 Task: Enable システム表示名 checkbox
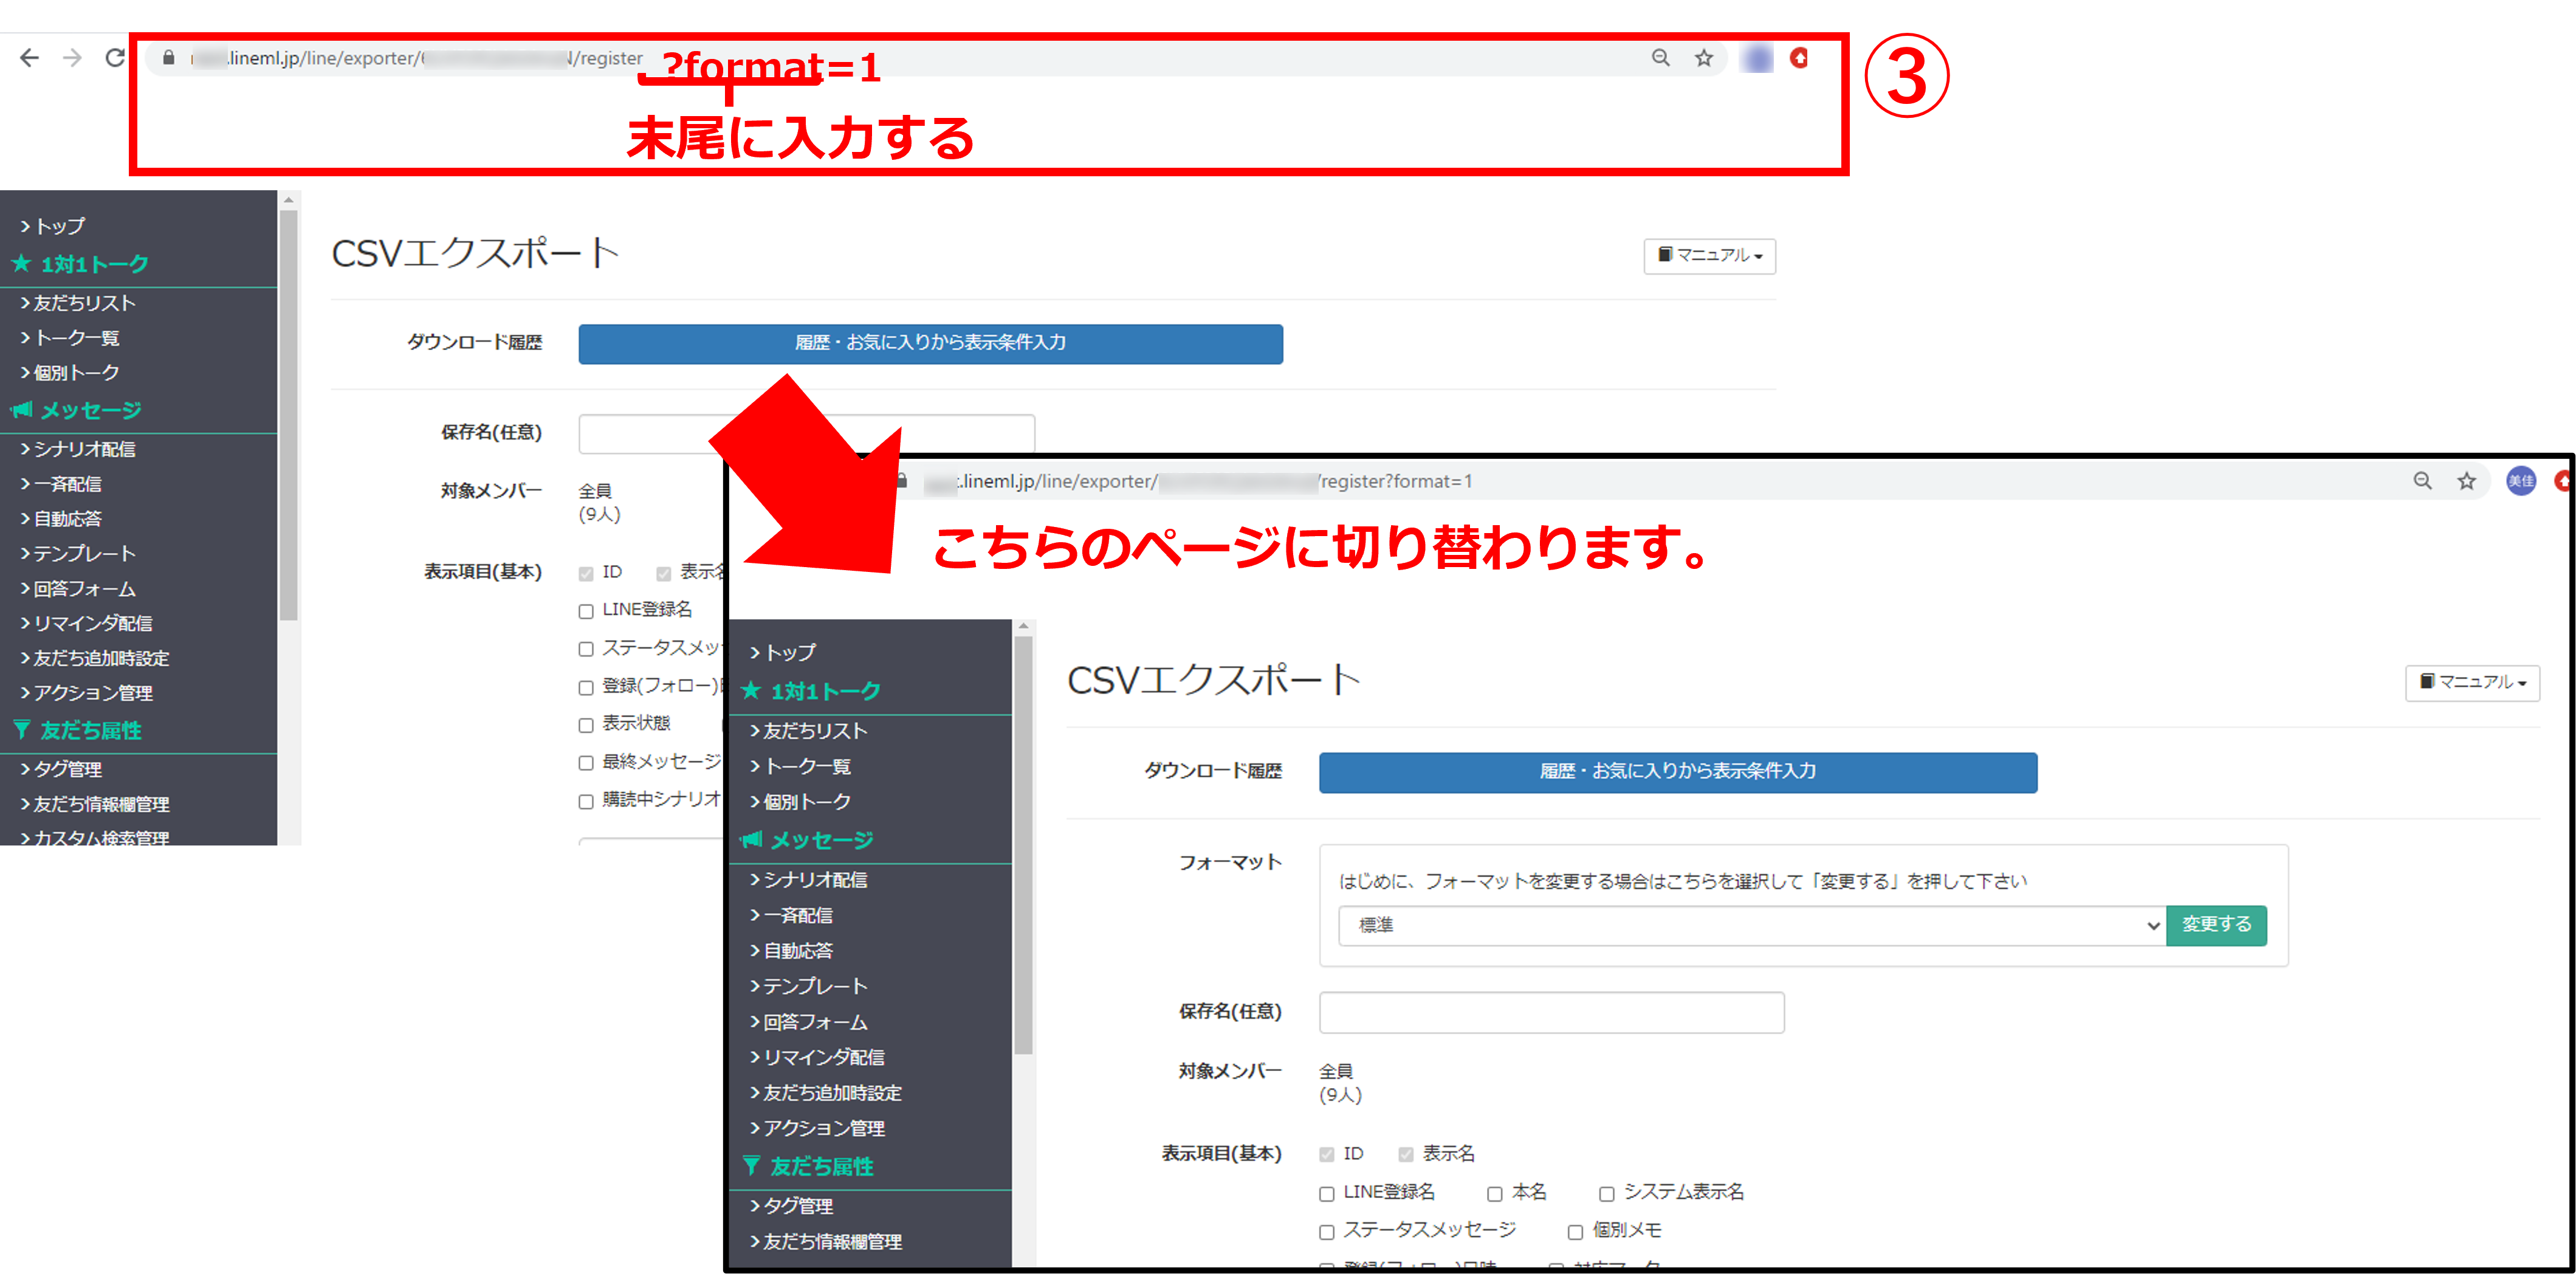(1607, 1194)
